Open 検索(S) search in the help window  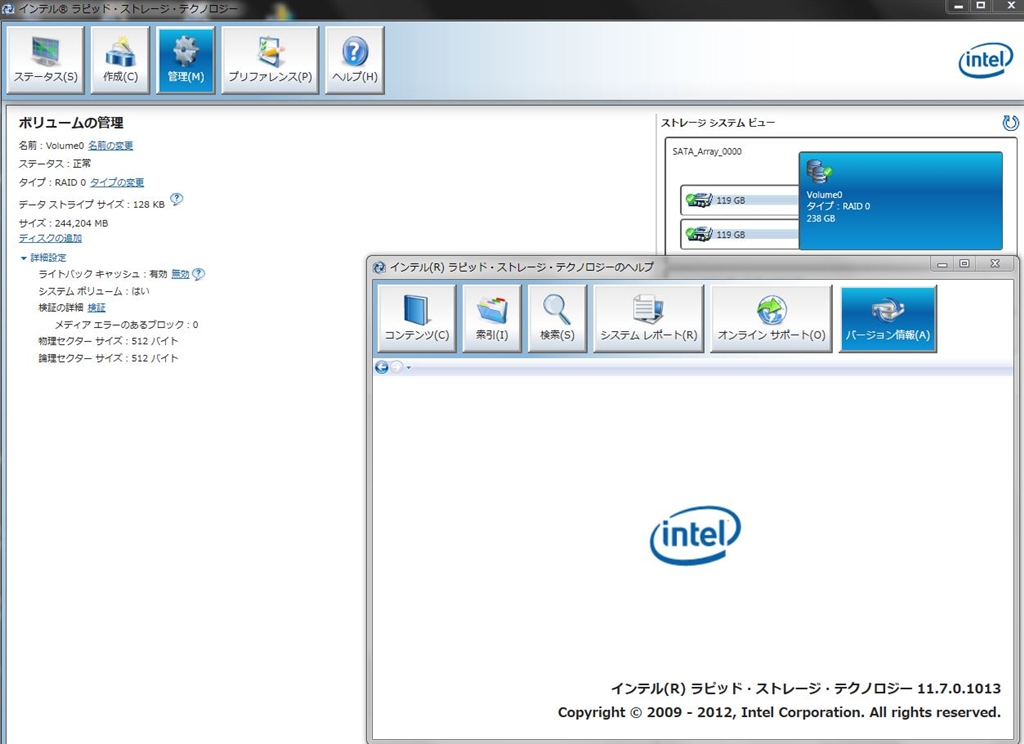[557, 319]
